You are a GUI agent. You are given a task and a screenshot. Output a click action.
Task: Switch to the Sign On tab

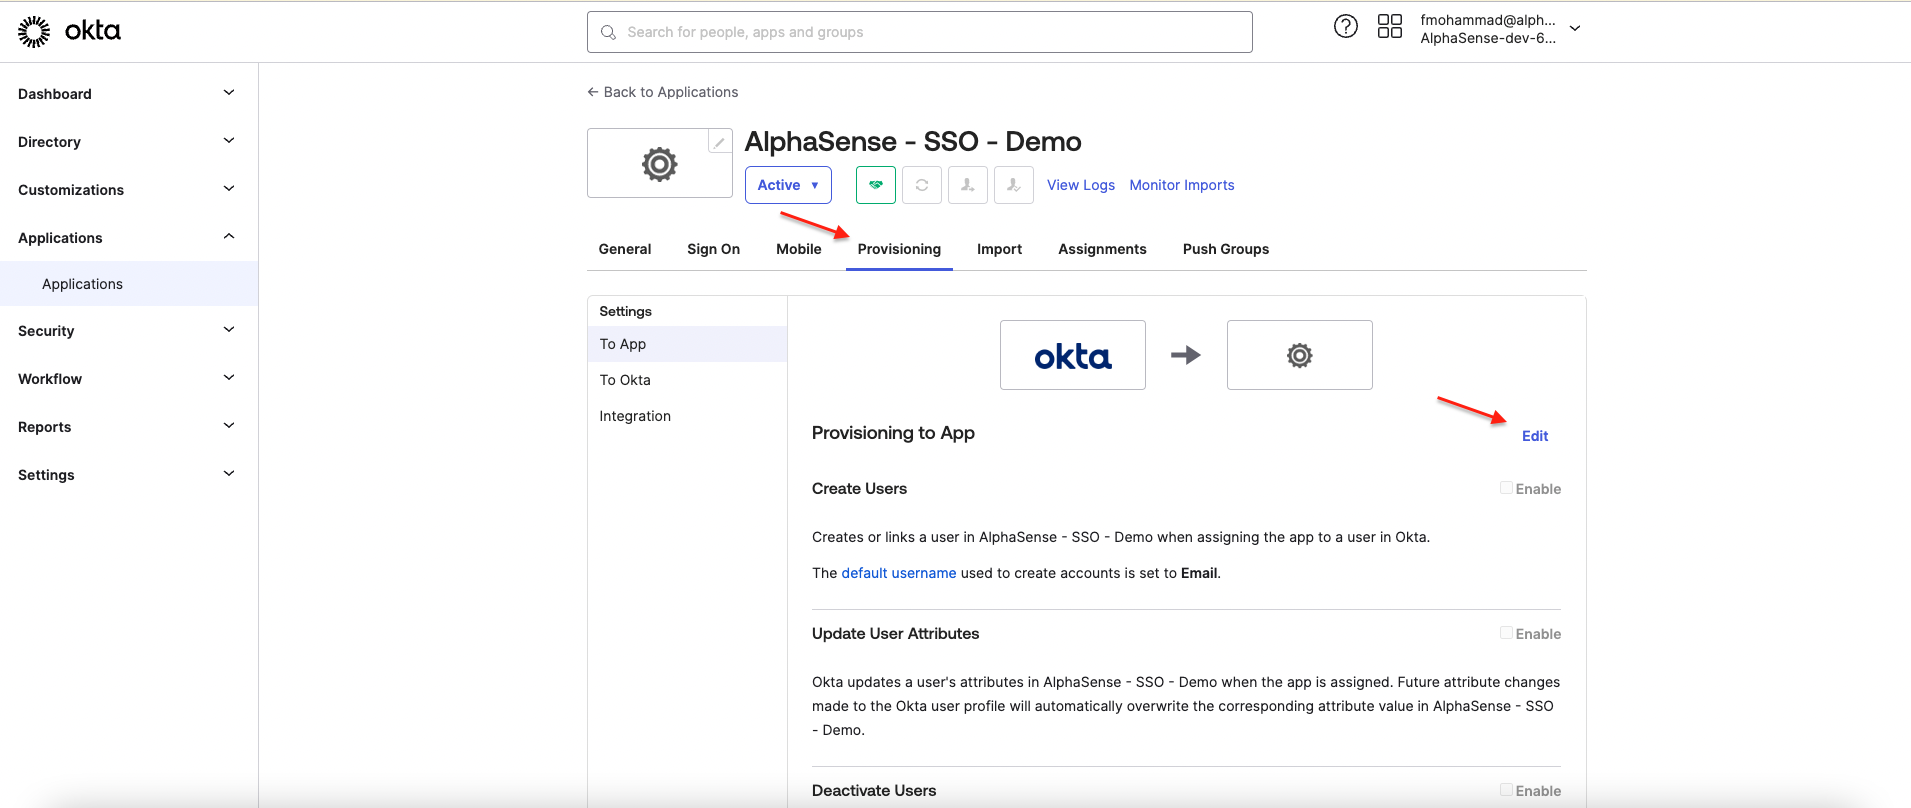coord(713,249)
